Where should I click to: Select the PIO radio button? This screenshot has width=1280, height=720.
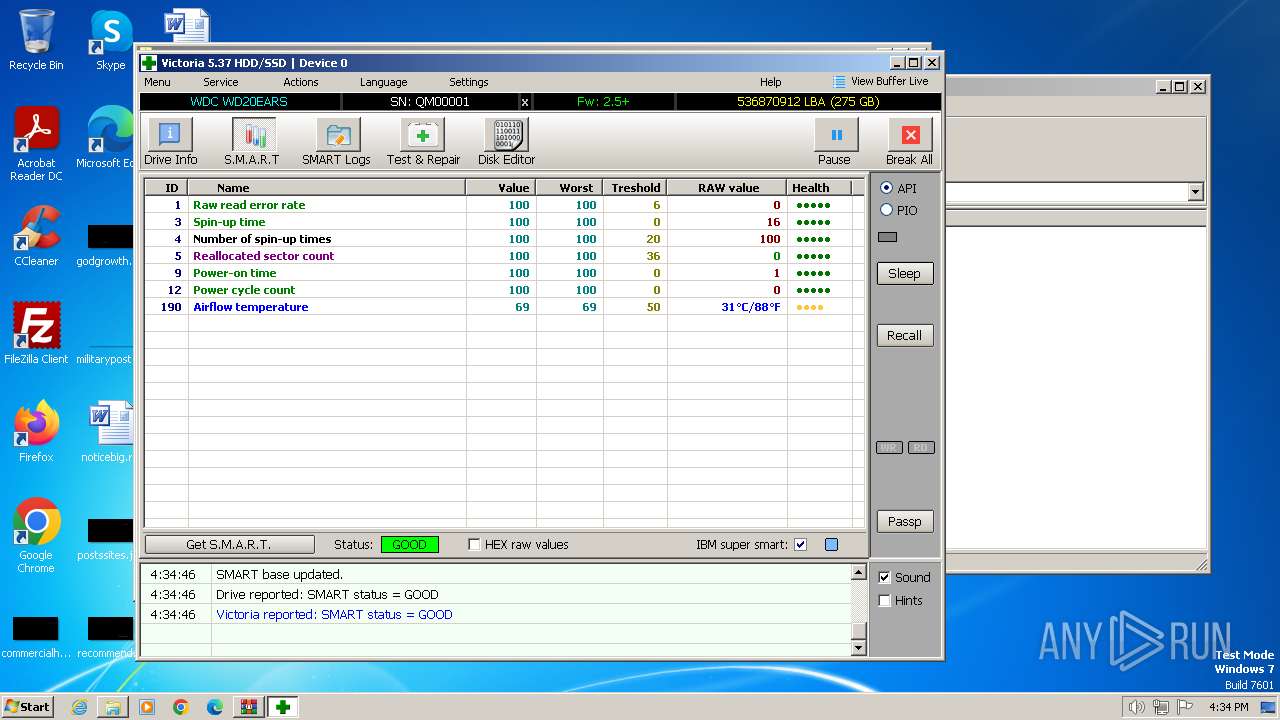[886, 210]
